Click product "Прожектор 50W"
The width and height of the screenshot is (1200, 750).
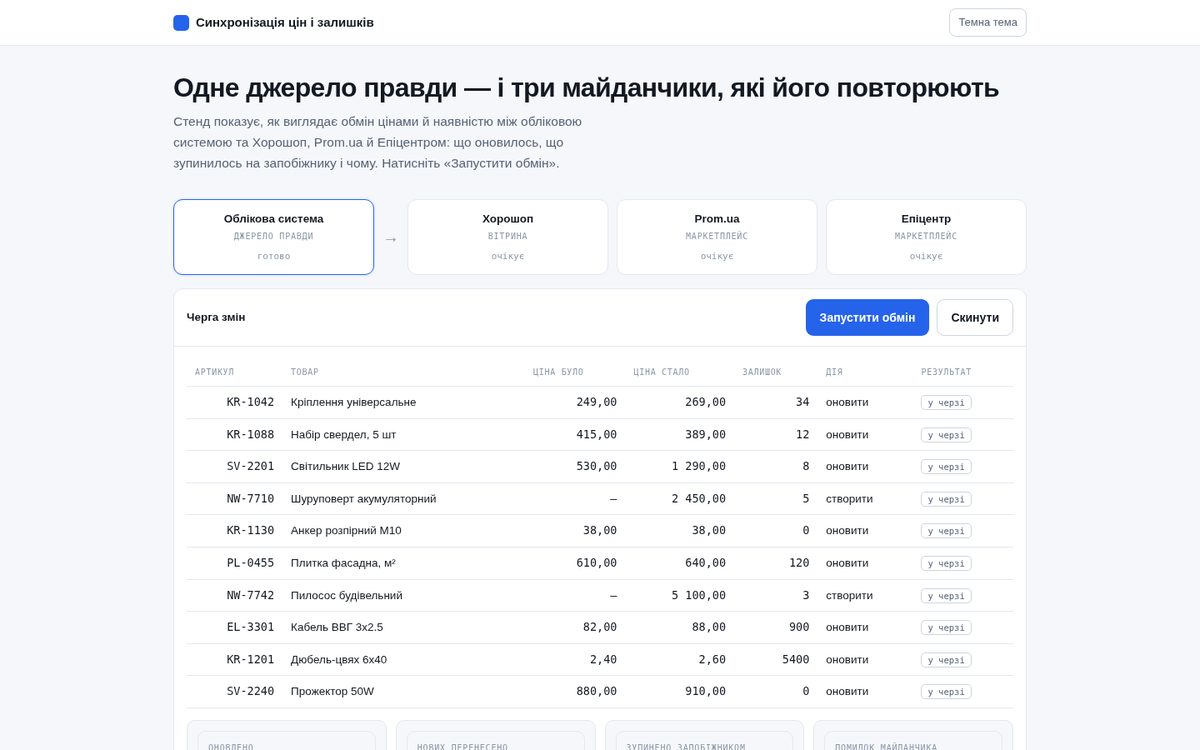tap(332, 691)
